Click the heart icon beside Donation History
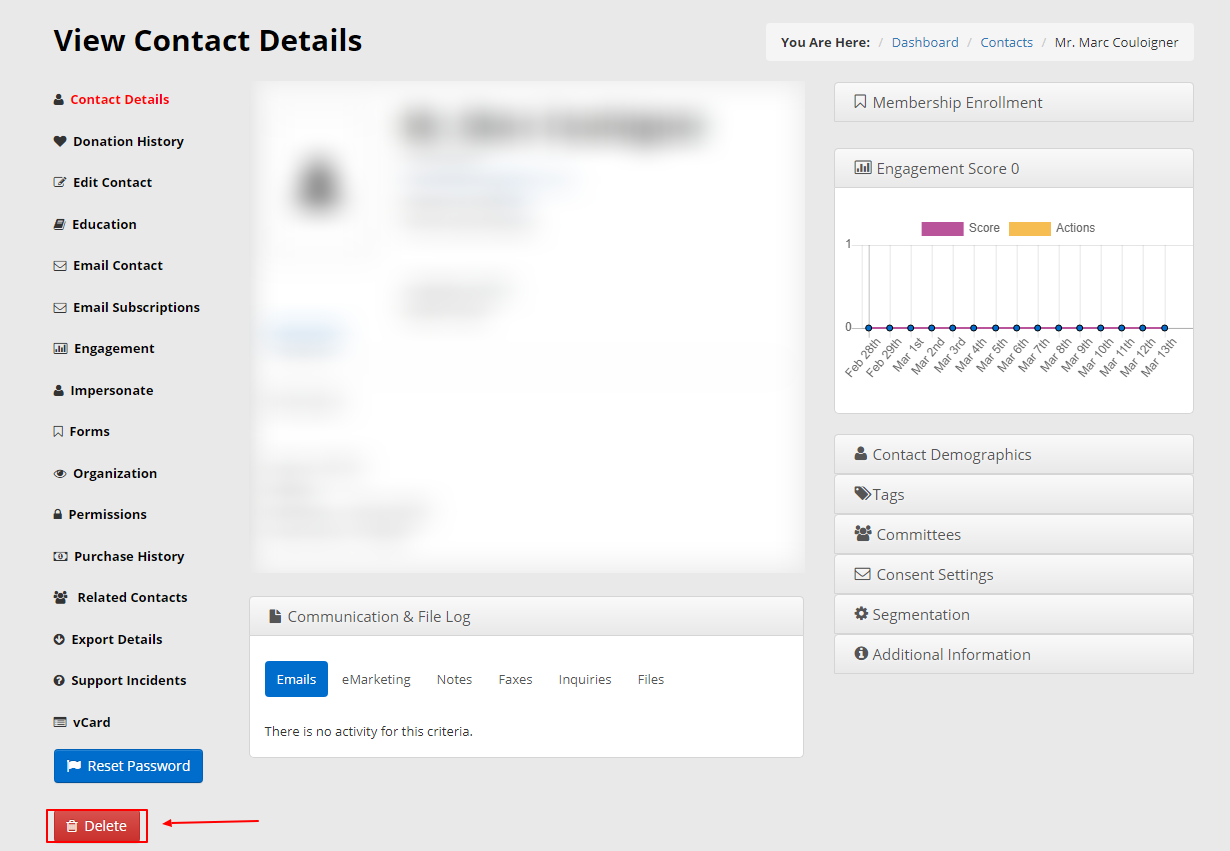 pos(60,141)
